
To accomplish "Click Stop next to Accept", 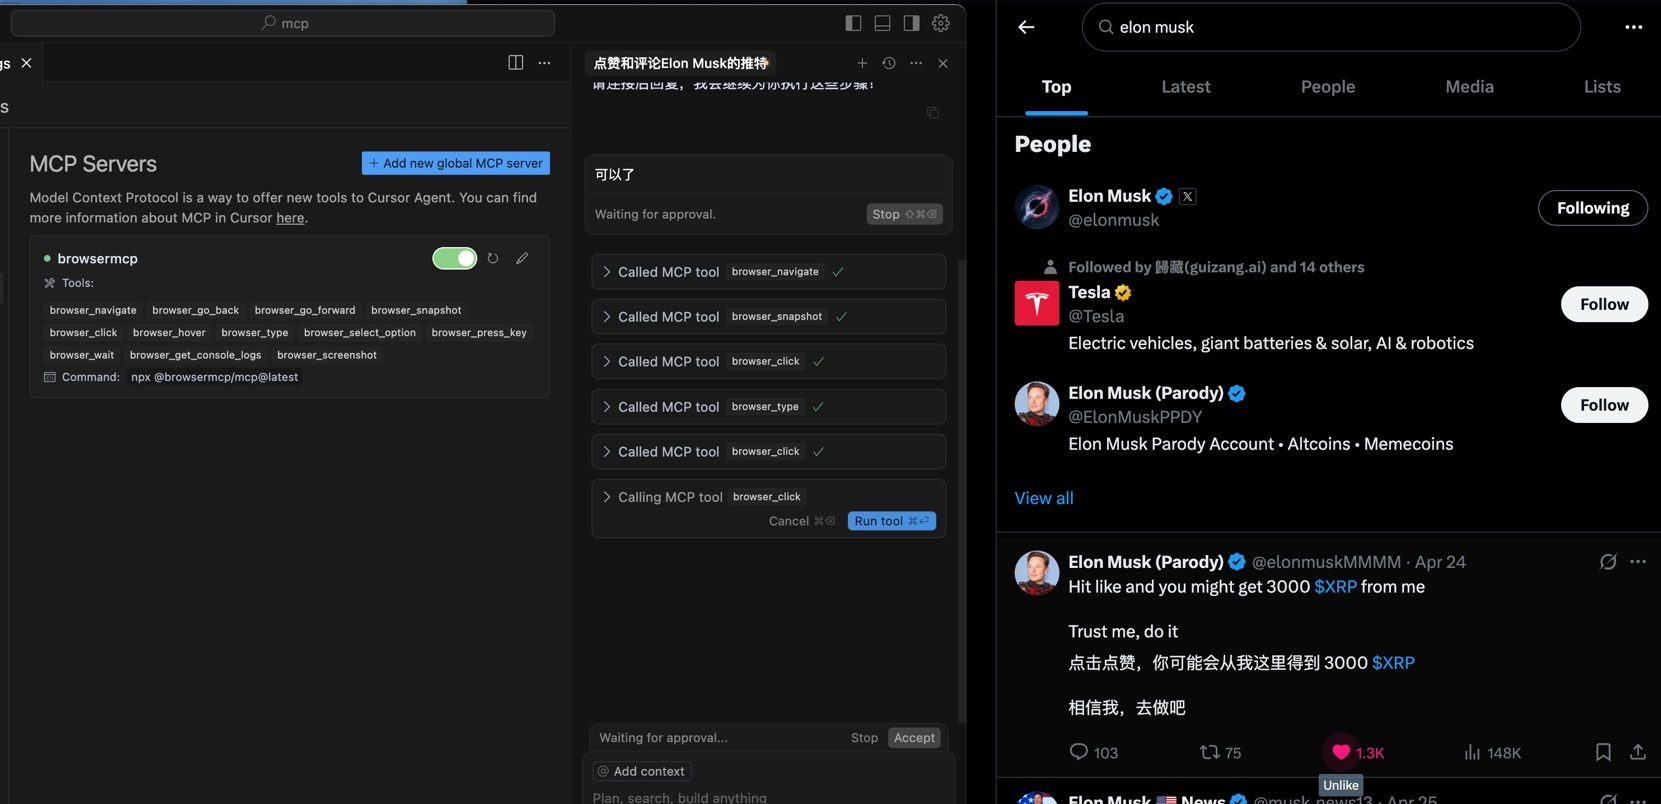I will pyautogui.click(x=864, y=738).
